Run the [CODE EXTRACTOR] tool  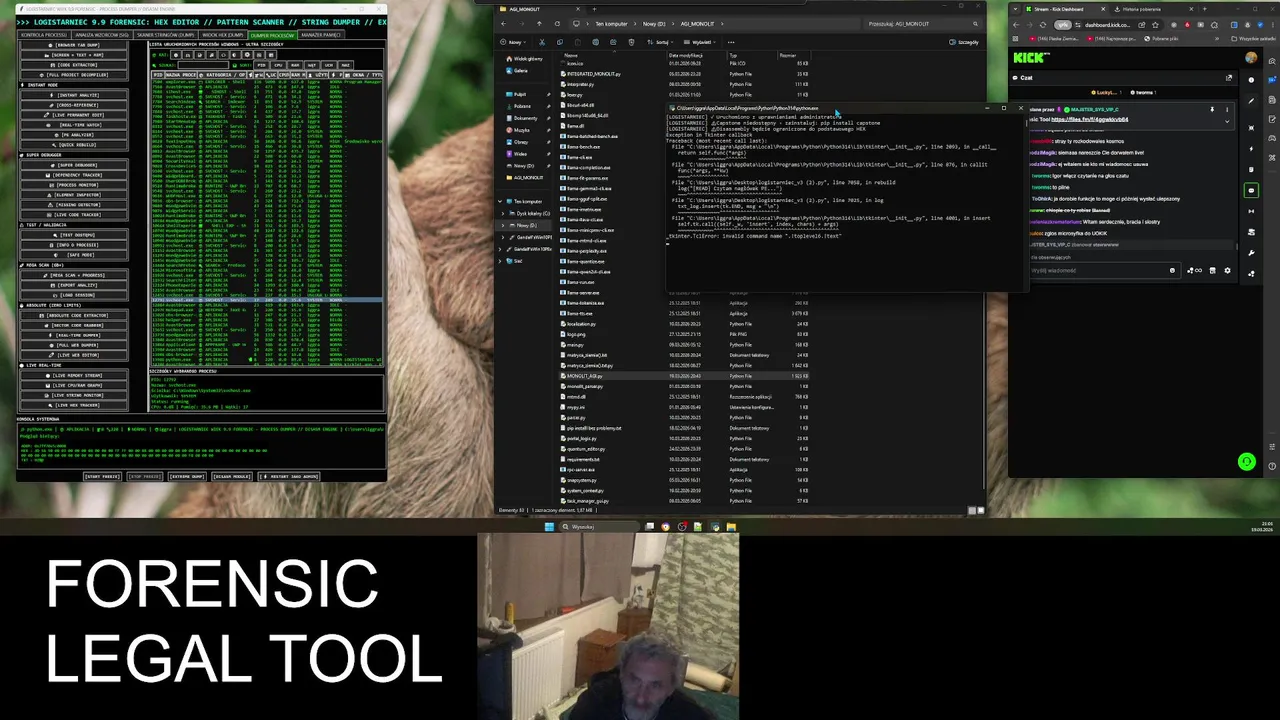[74, 65]
